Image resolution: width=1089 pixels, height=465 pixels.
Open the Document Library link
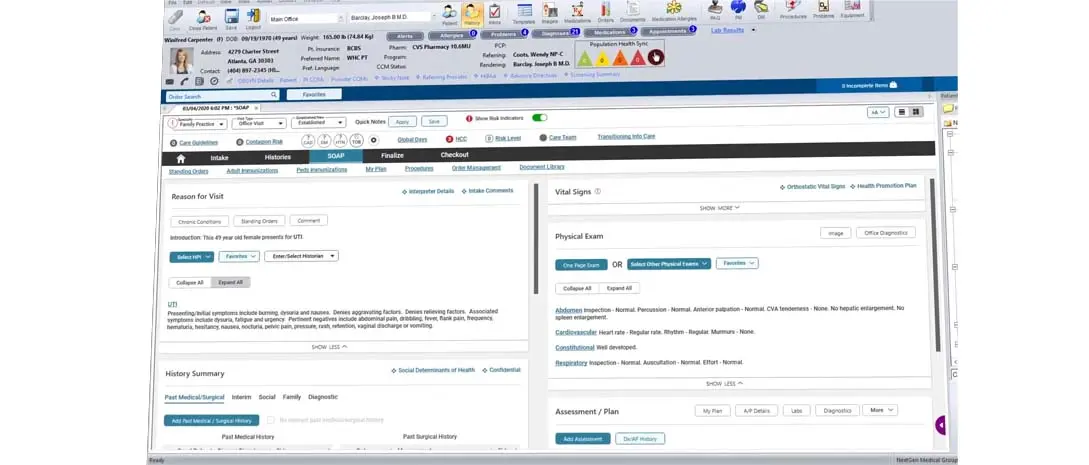542,167
